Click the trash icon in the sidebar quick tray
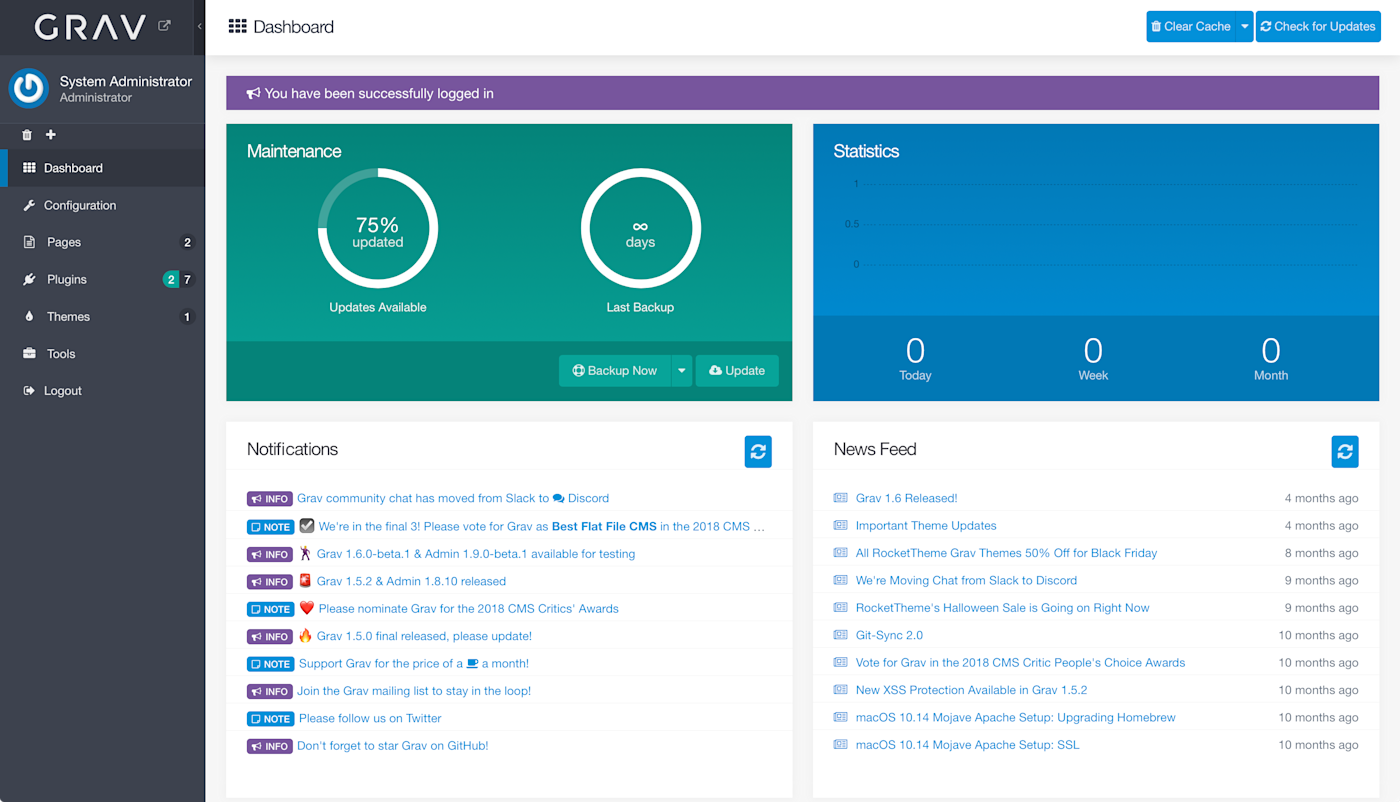Viewport: 1400px width, 802px height. (27, 135)
